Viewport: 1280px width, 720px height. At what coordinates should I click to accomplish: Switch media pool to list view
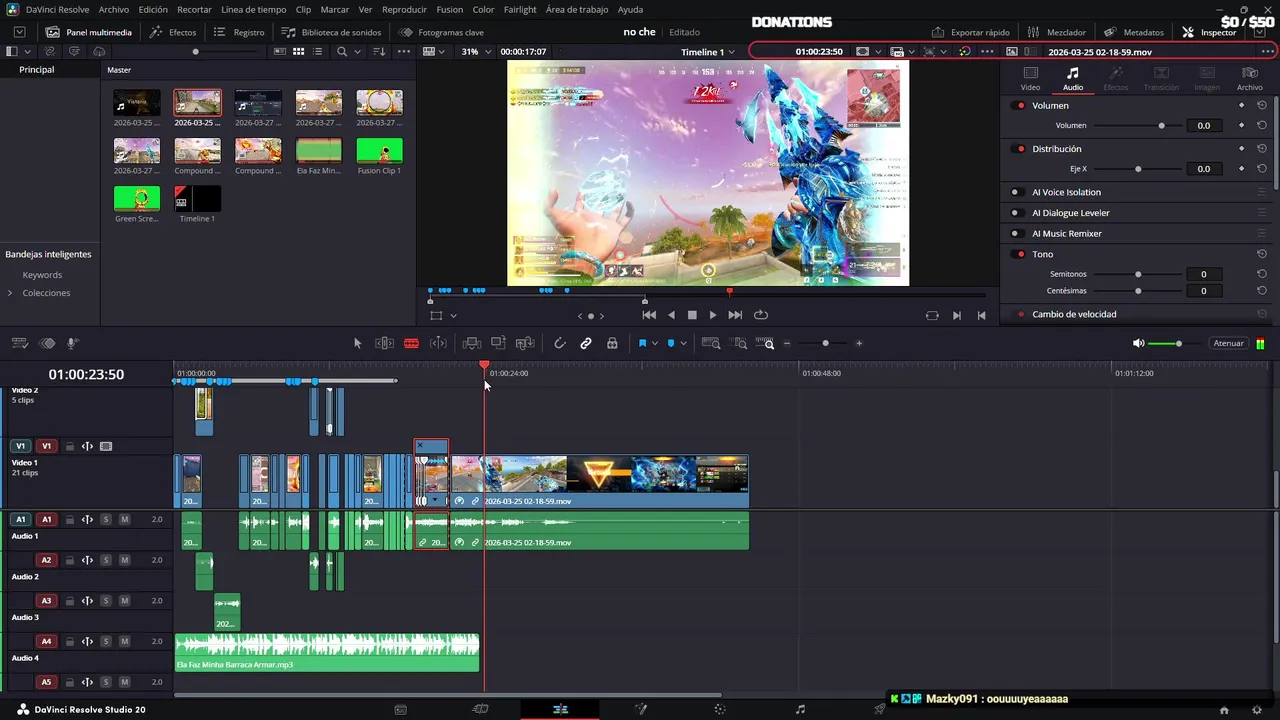318,51
